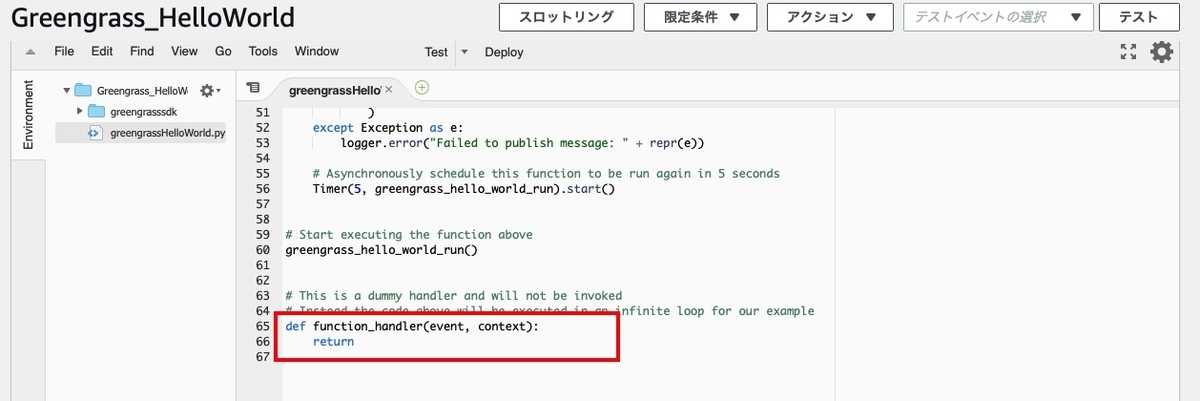The height and width of the screenshot is (401, 1200).
Task: Open the Edit menu
Action: pos(101,51)
